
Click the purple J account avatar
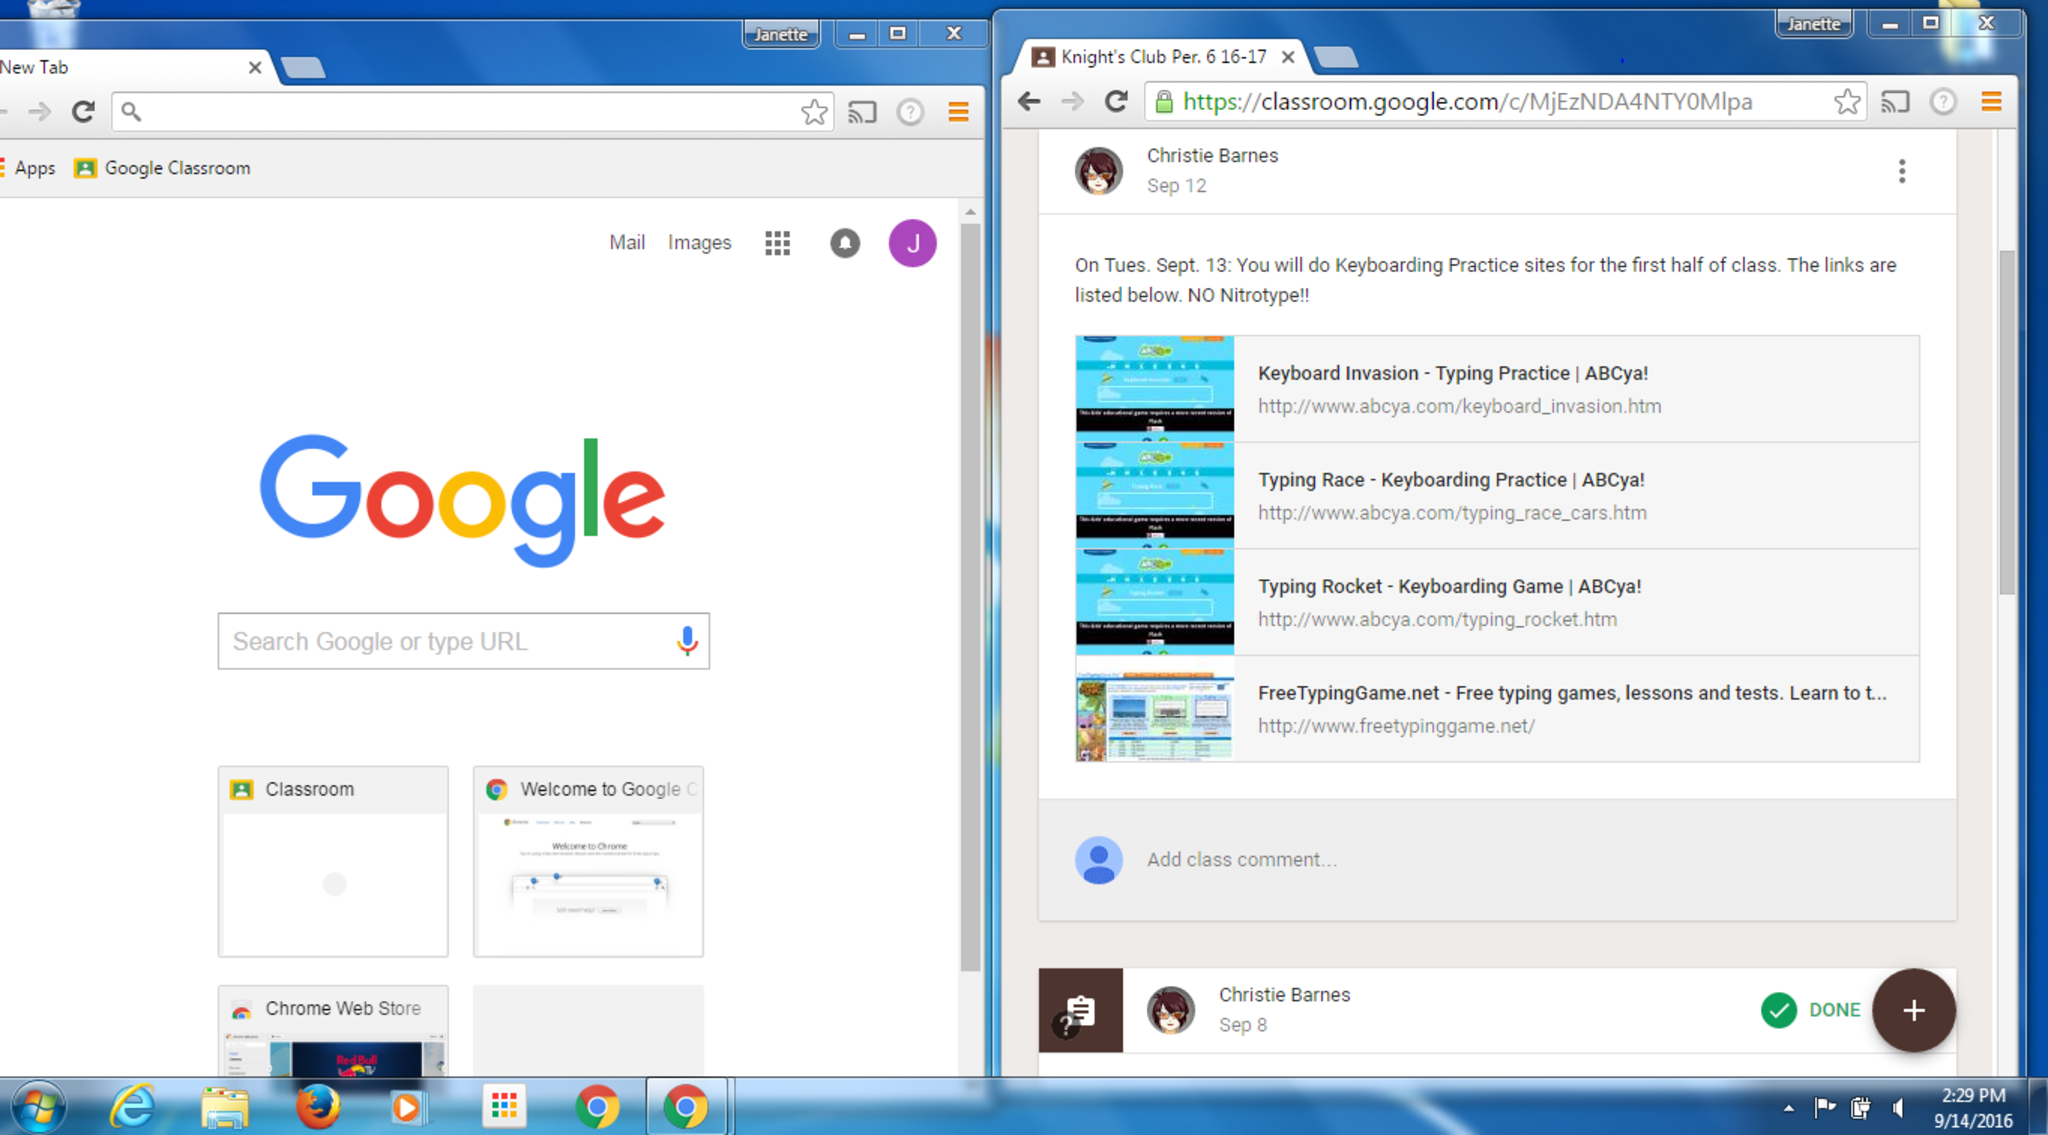pos(912,243)
